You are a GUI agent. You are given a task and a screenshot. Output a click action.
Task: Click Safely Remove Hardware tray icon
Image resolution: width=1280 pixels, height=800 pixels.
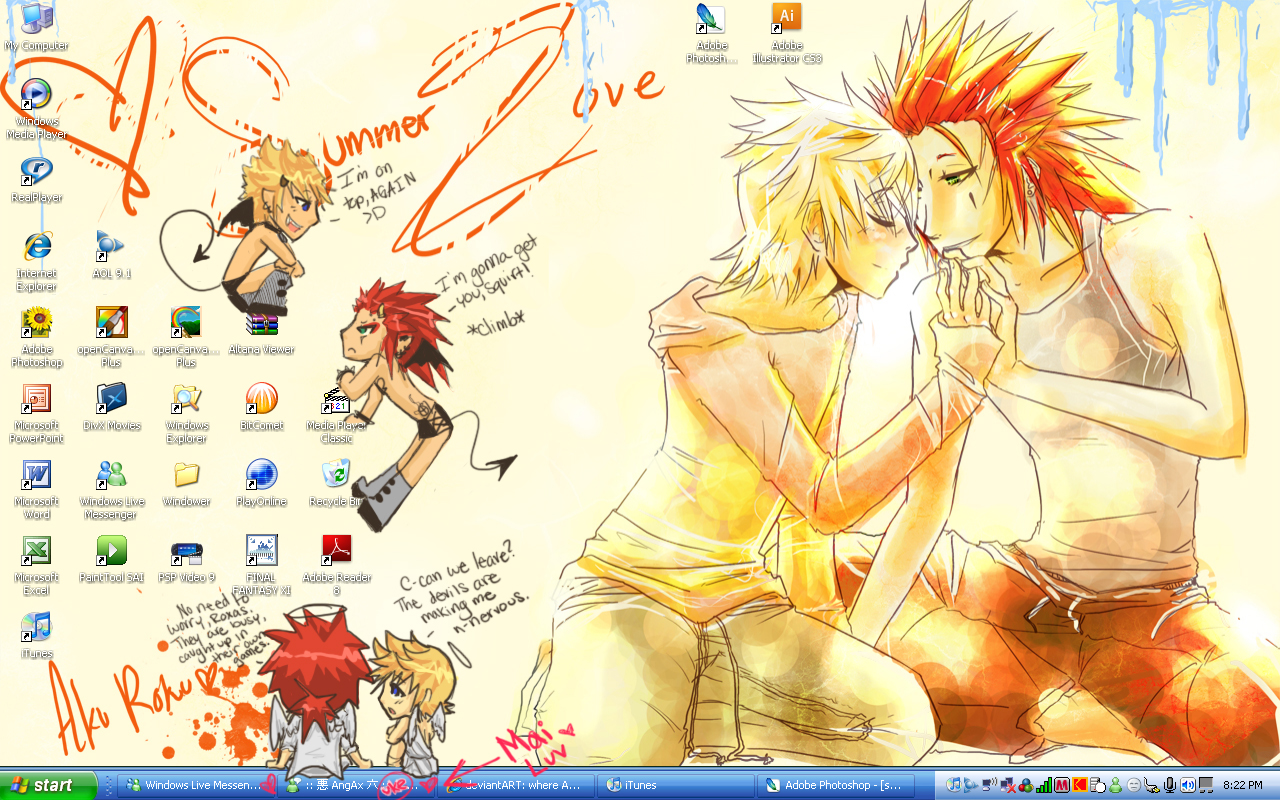coord(1152,785)
